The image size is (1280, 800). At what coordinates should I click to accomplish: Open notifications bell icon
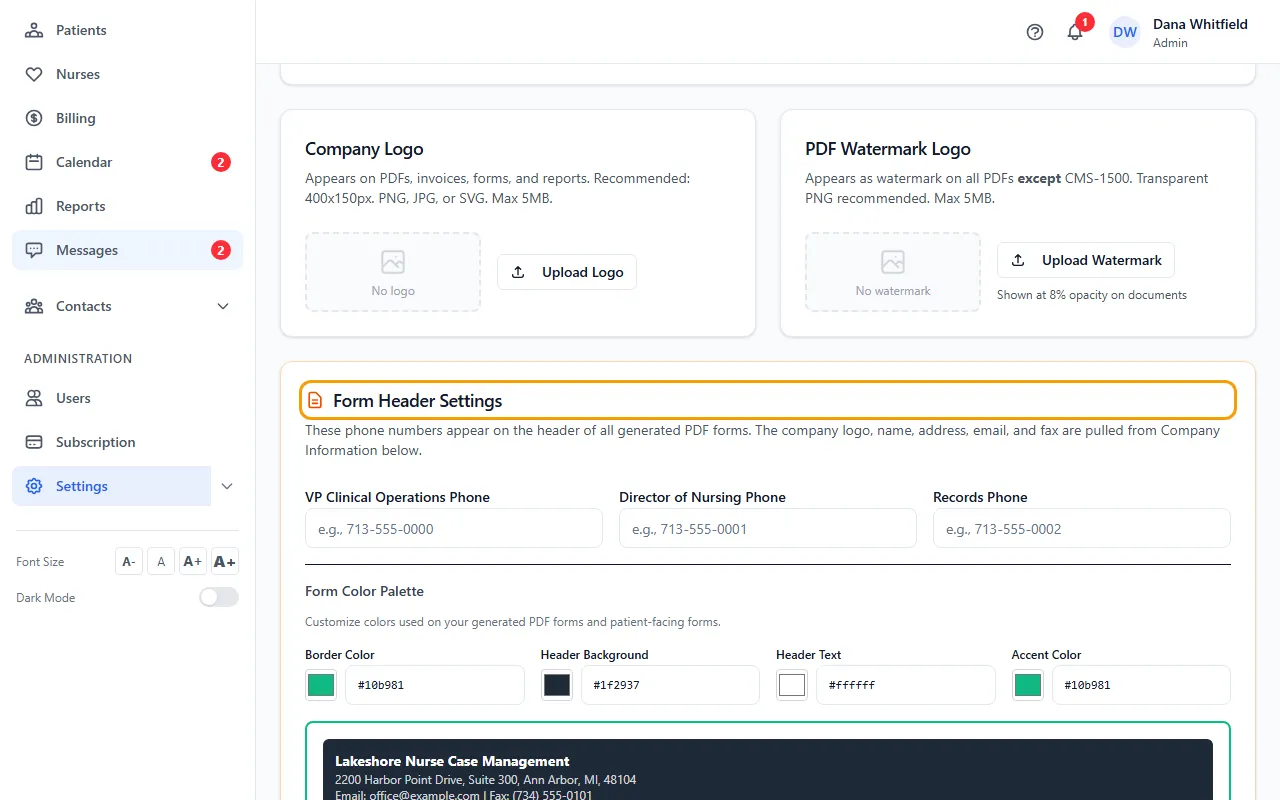click(1075, 32)
